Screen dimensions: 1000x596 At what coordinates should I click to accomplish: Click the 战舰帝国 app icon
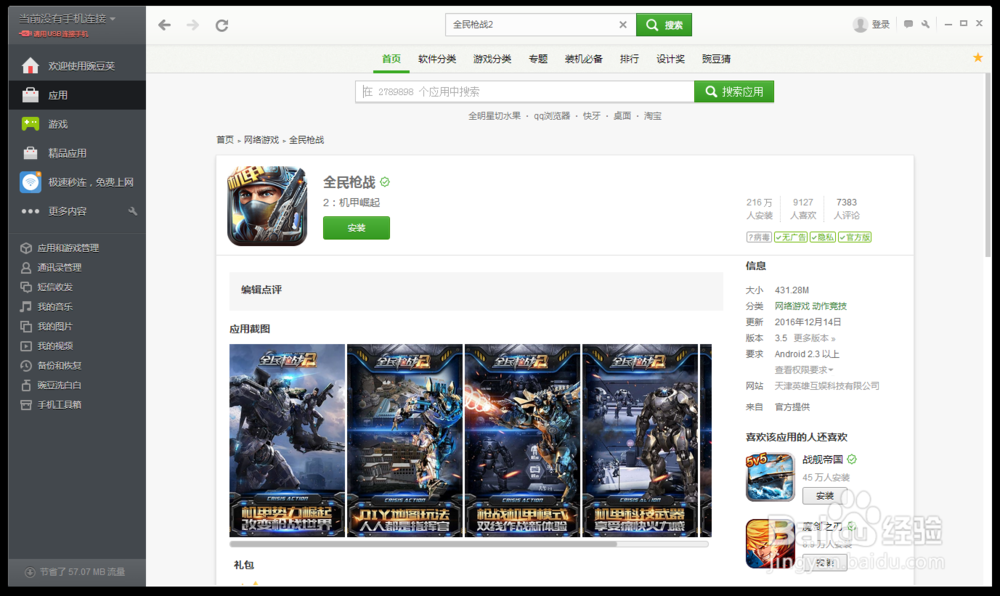[x=770, y=477]
